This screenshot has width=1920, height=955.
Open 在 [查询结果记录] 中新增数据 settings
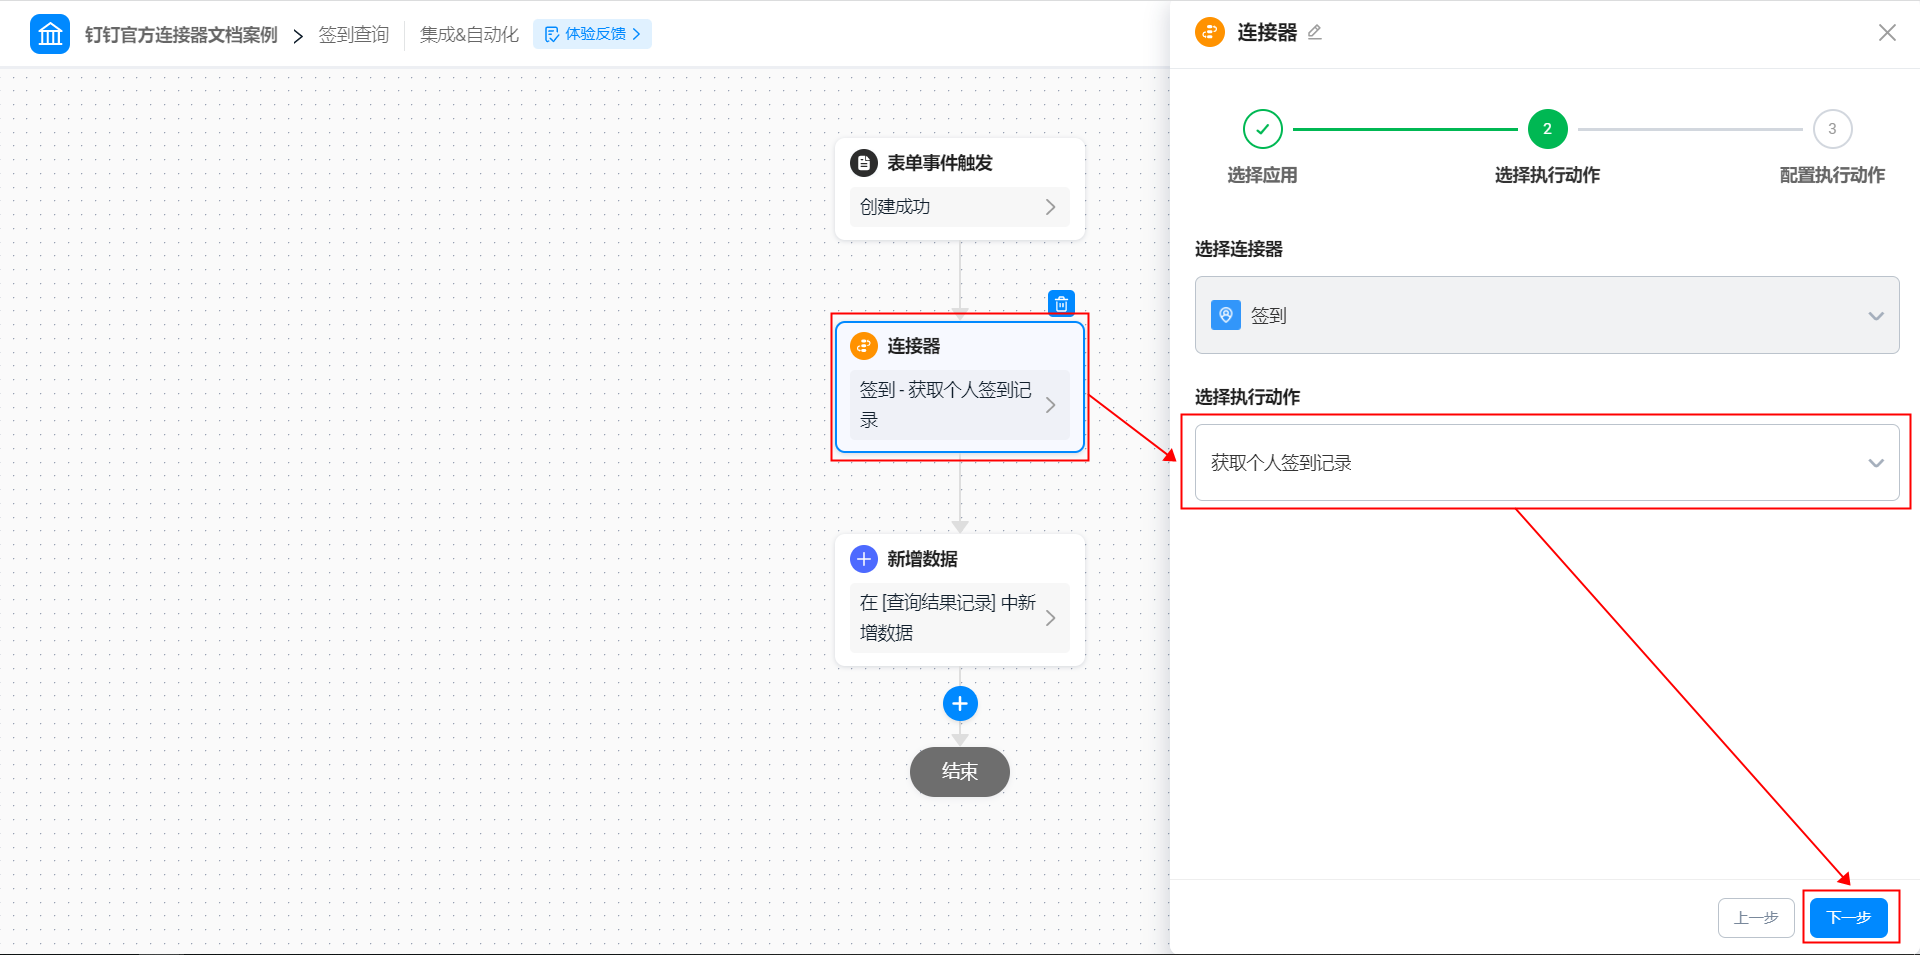point(959,618)
